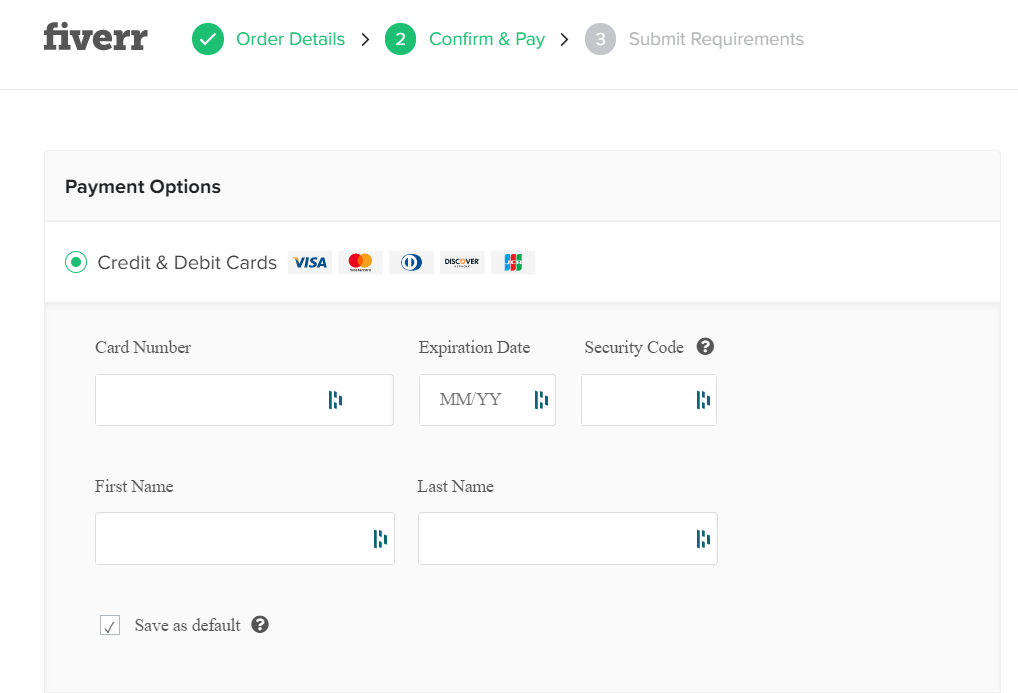This screenshot has width=1018, height=693.
Task: Click the Save as default help icon
Action: pyautogui.click(x=260, y=625)
